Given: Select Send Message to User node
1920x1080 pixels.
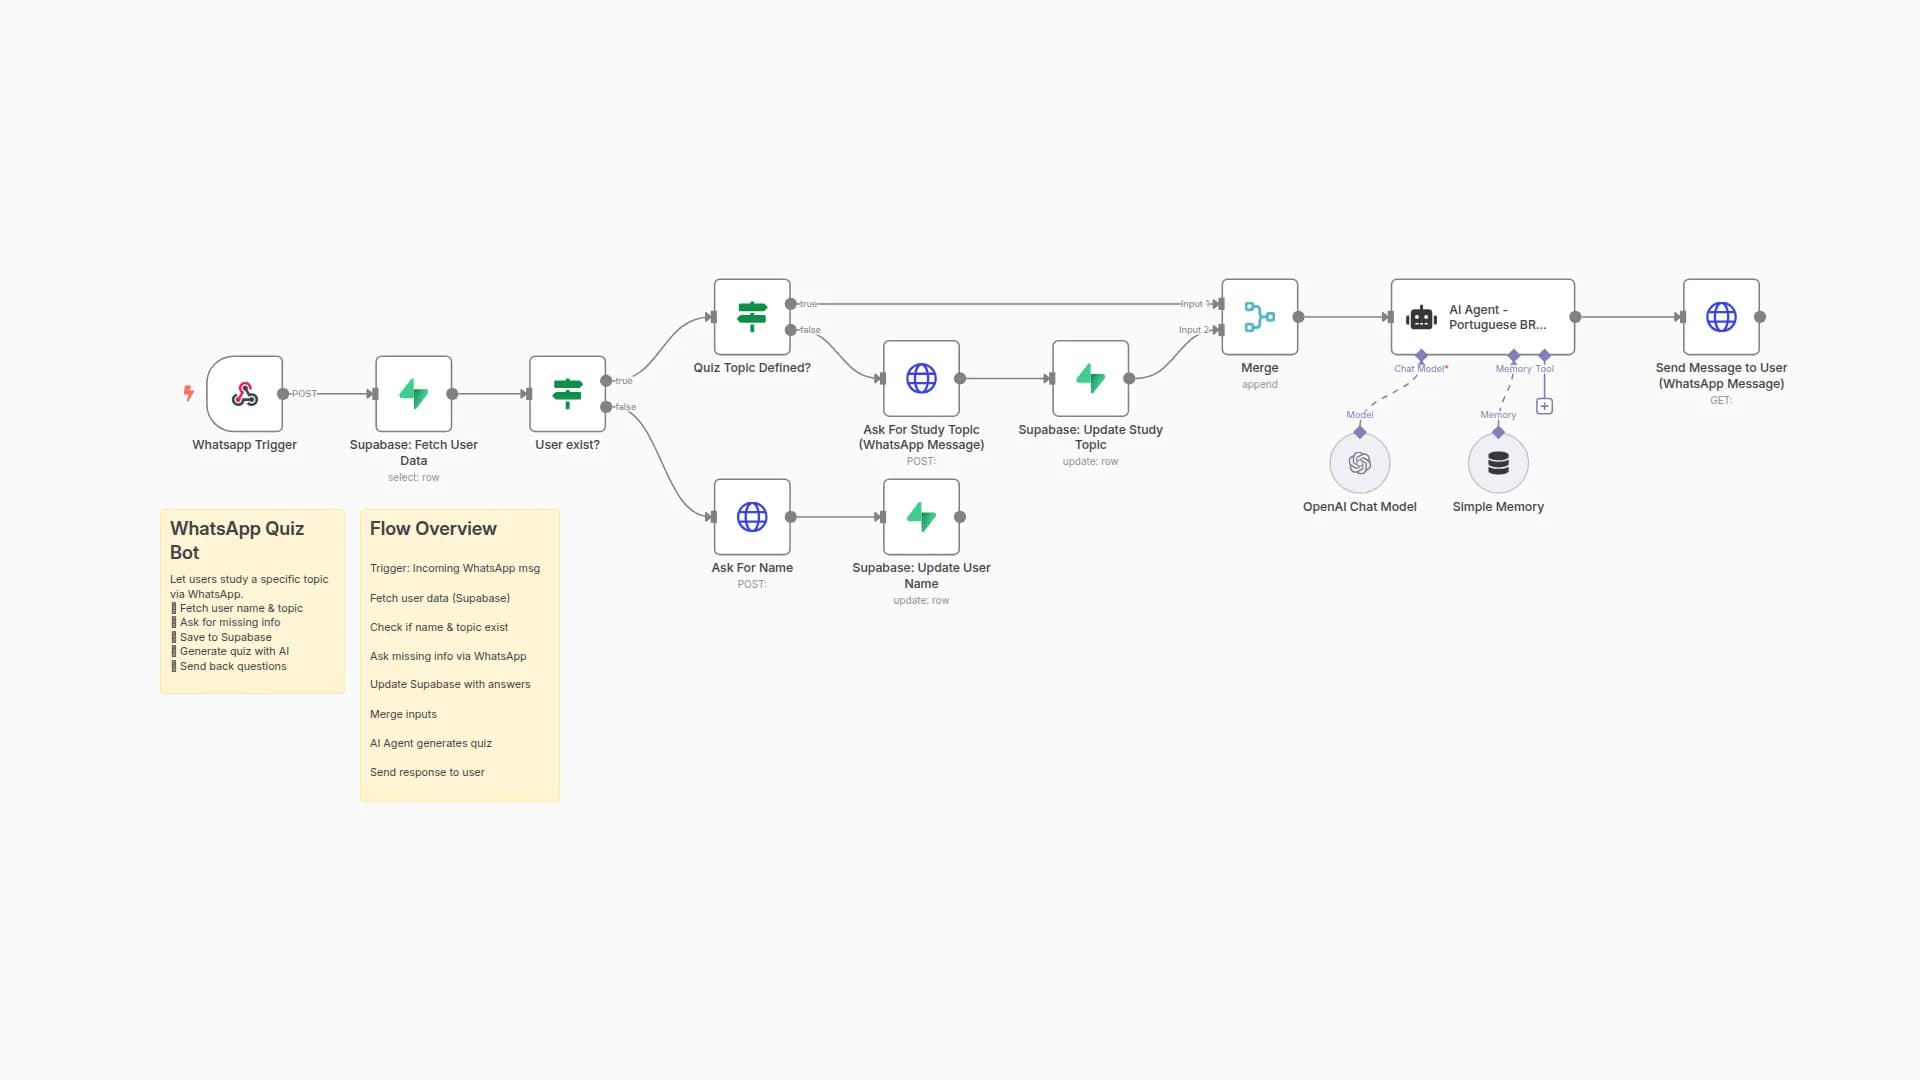Looking at the screenshot, I should coord(1721,317).
